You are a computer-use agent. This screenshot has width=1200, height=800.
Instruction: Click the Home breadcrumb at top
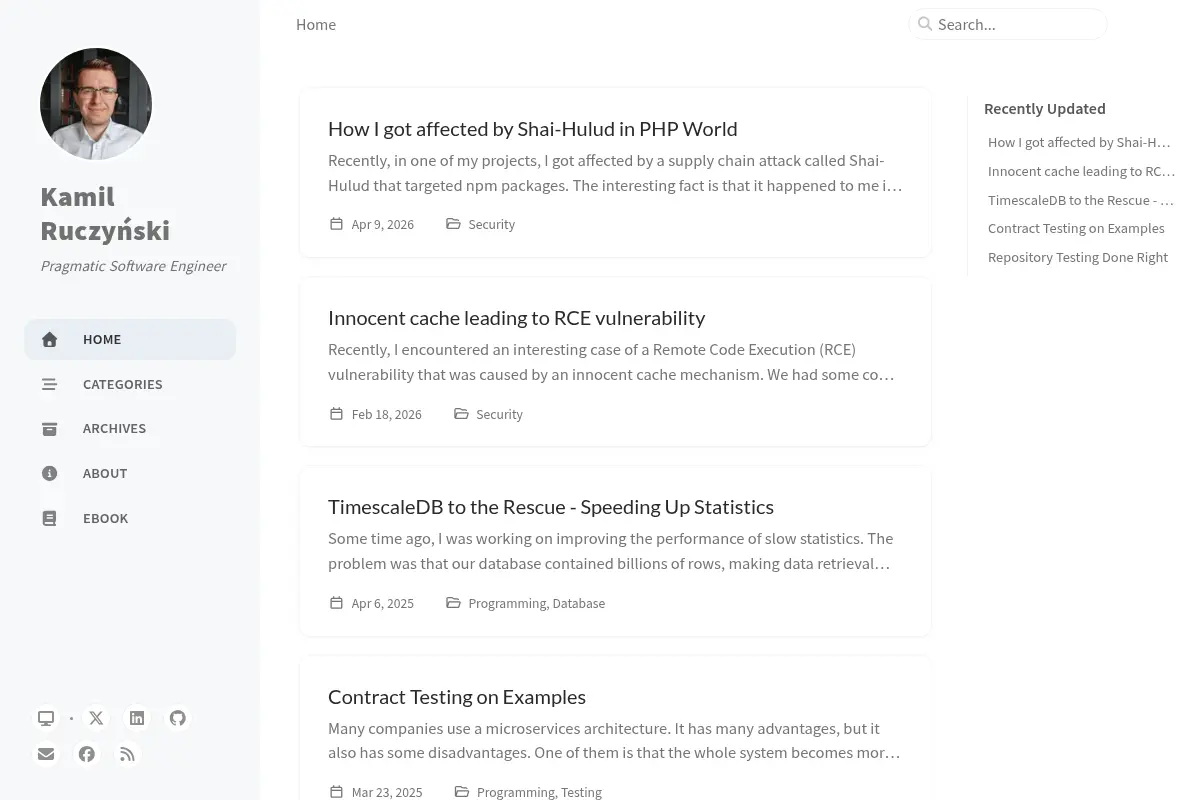[316, 24]
